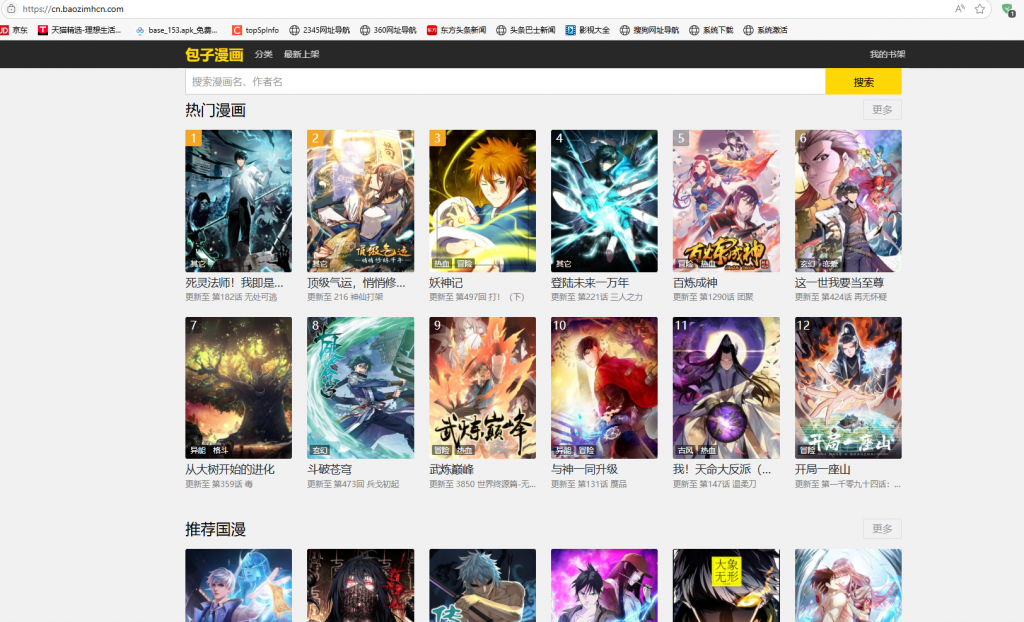Open the base_153.apk bookmark

176,30
